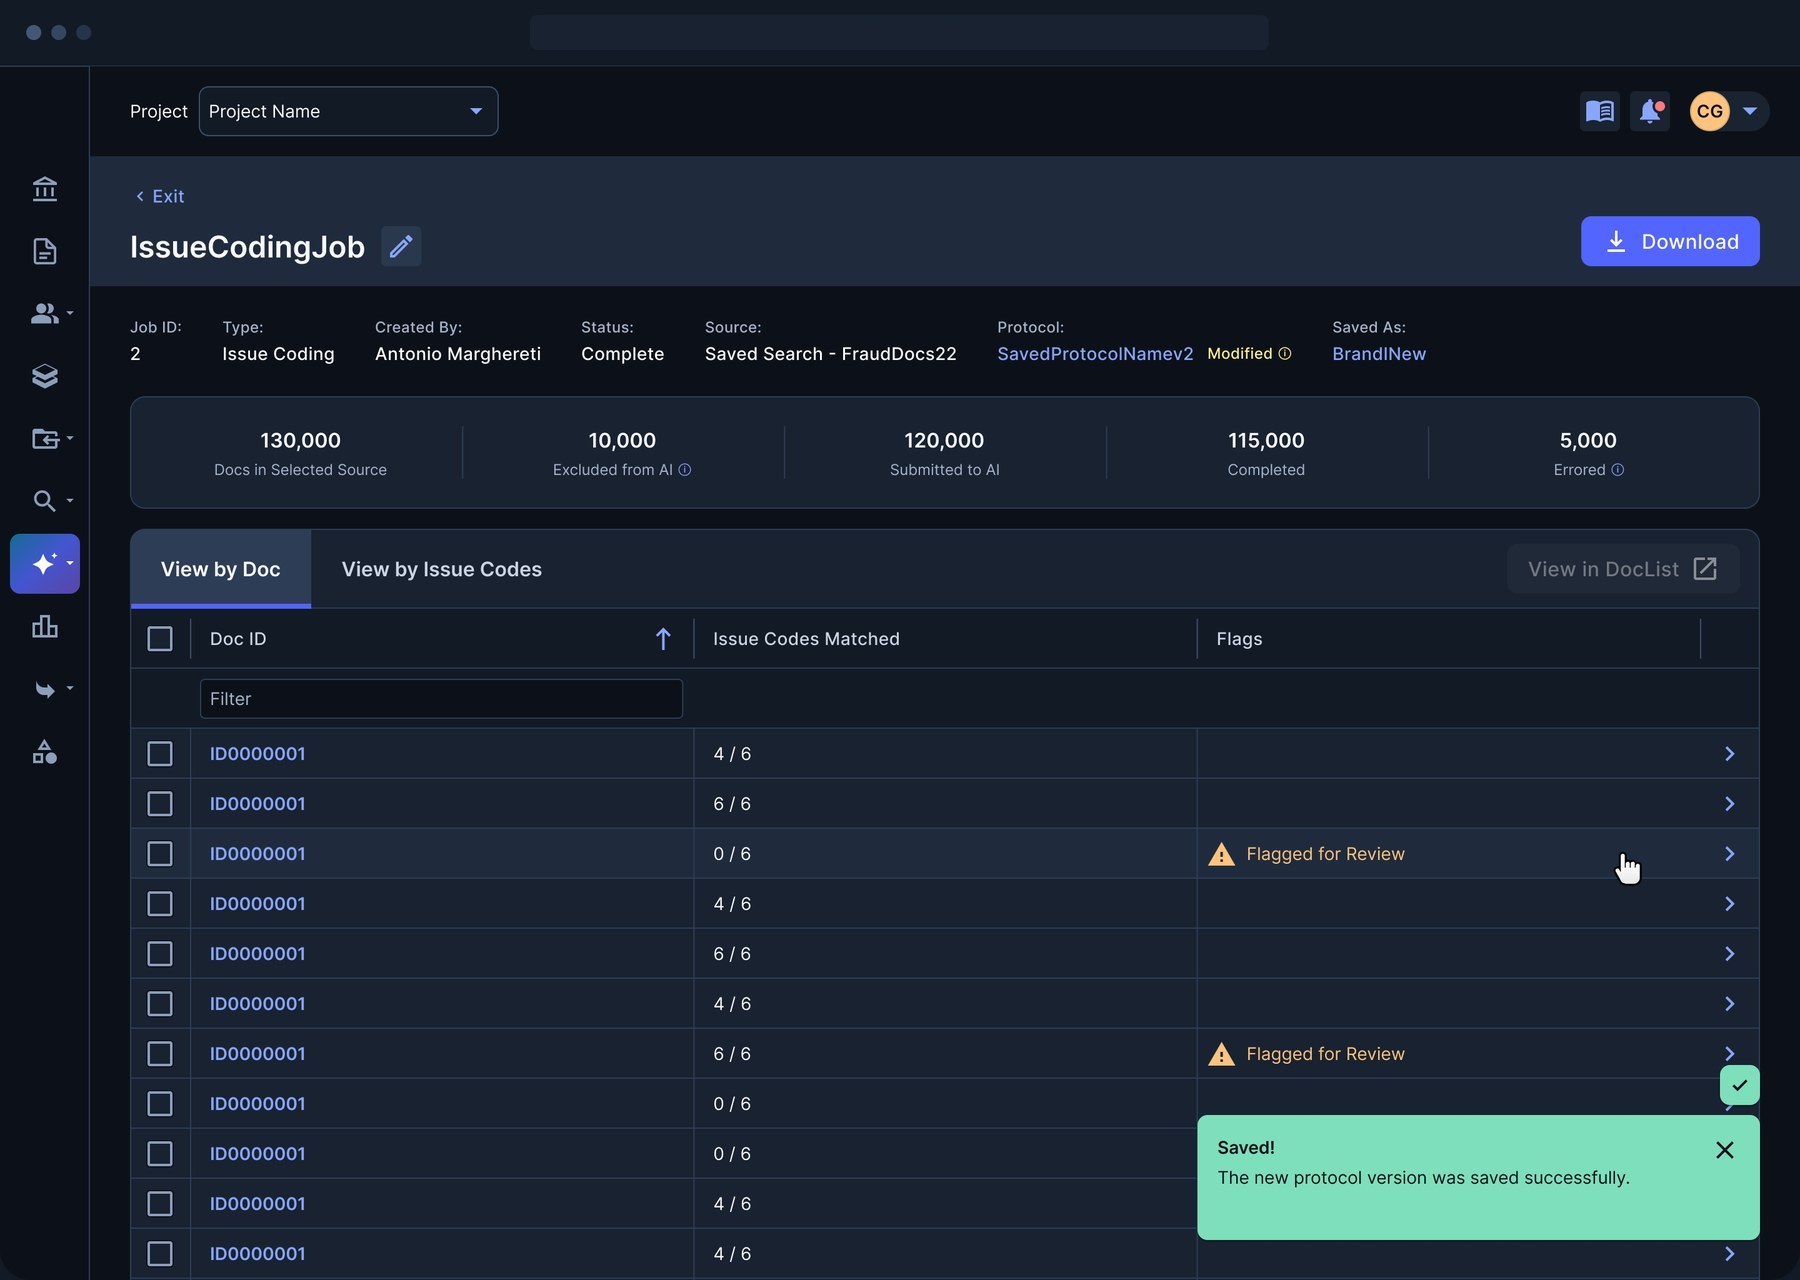Open the Project Name dropdown
1800x1280 pixels.
tap(348, 111)
